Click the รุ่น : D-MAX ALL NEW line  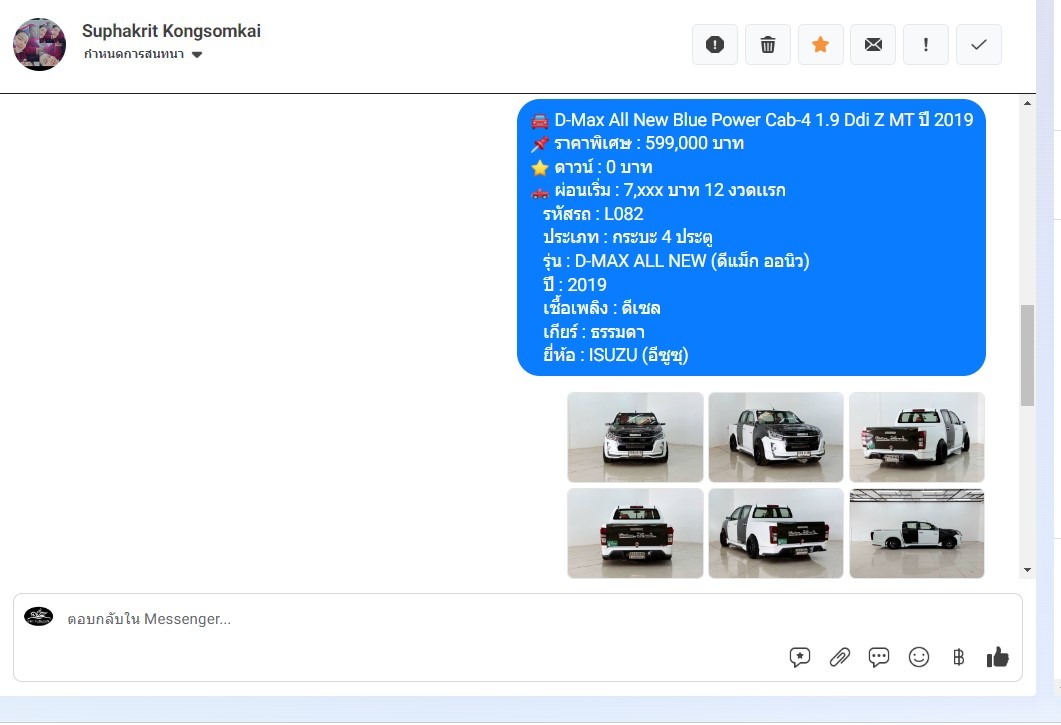tap(676, 261)
